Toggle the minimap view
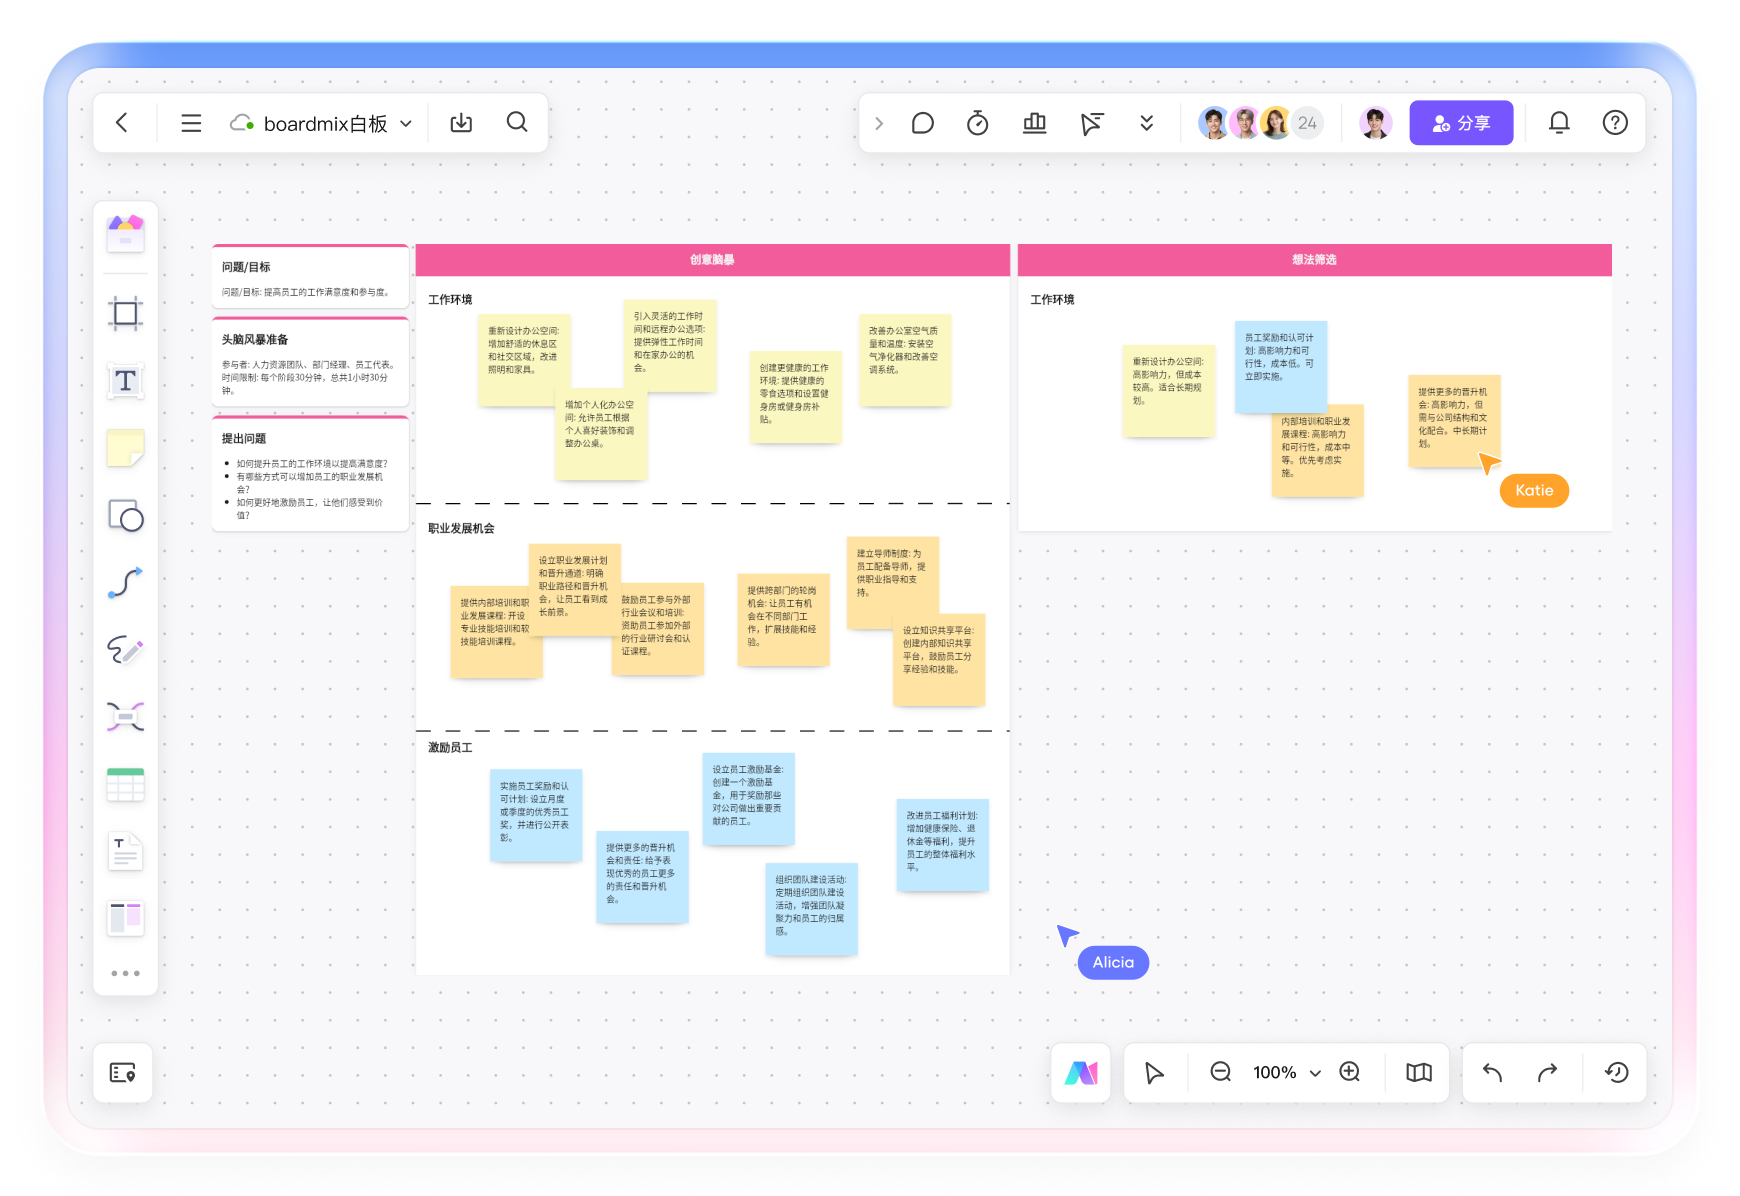Image resolution: width=1740 pixels, height=1196 pixels. [1418, 1073]
